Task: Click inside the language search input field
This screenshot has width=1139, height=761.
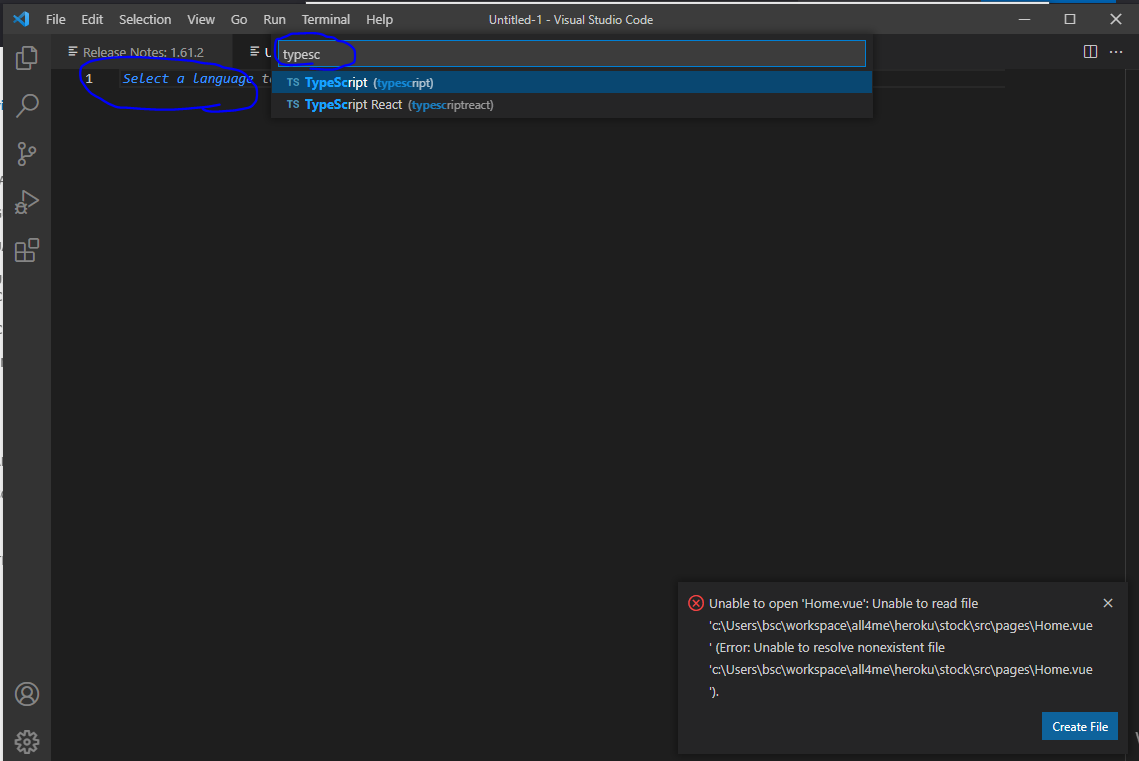Action: [570, 53]
